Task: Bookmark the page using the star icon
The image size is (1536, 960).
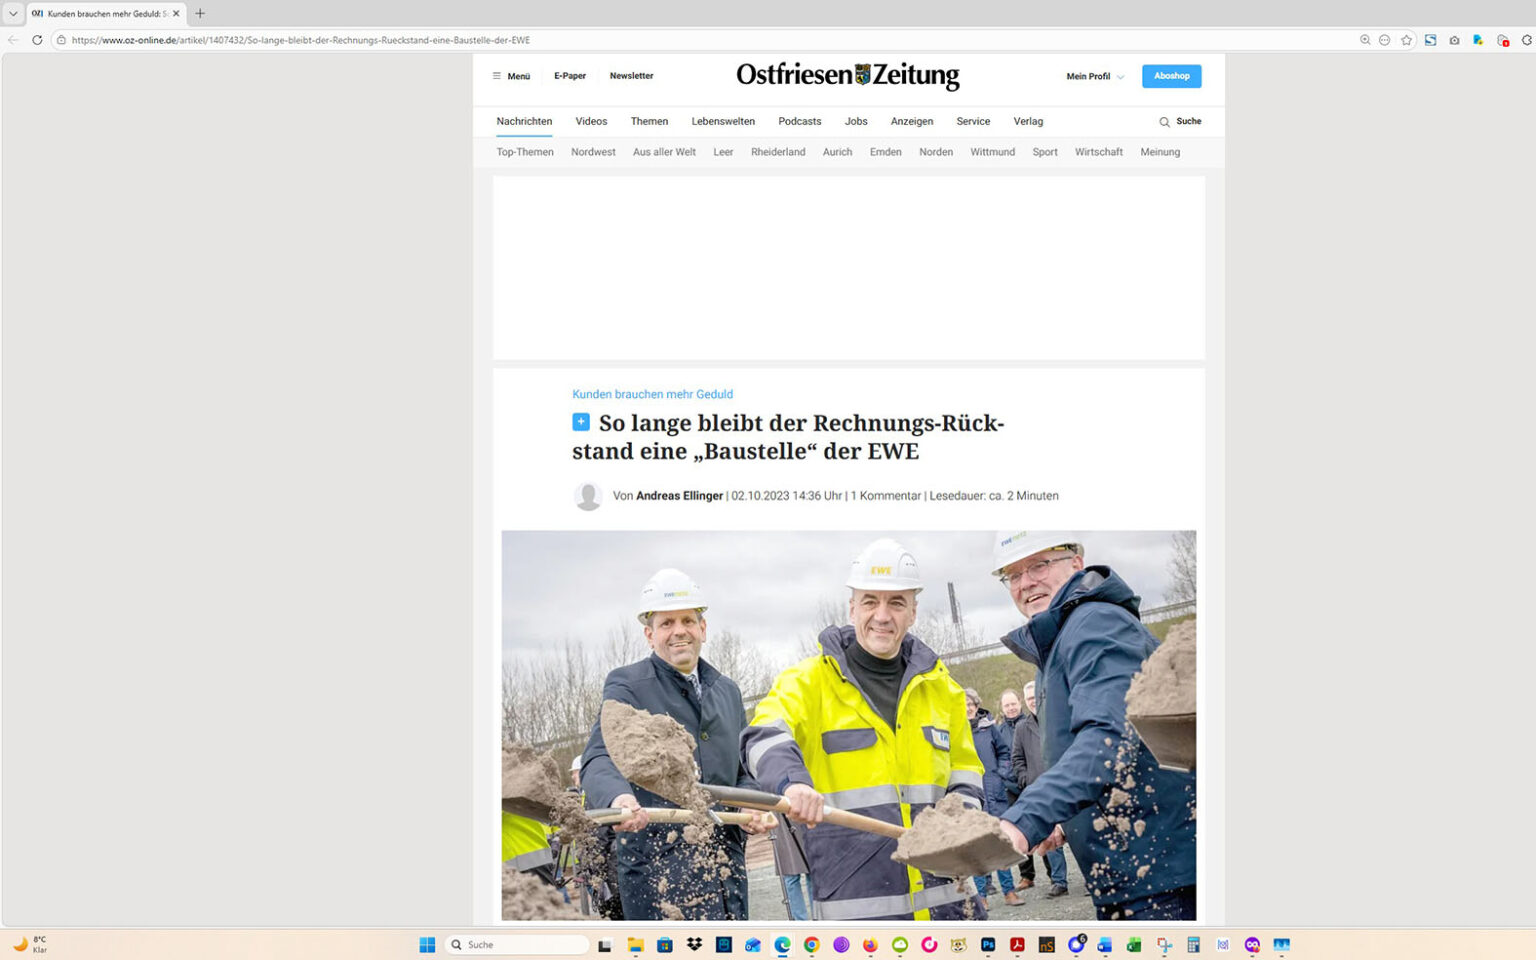Action: [x=1407, y=40]
